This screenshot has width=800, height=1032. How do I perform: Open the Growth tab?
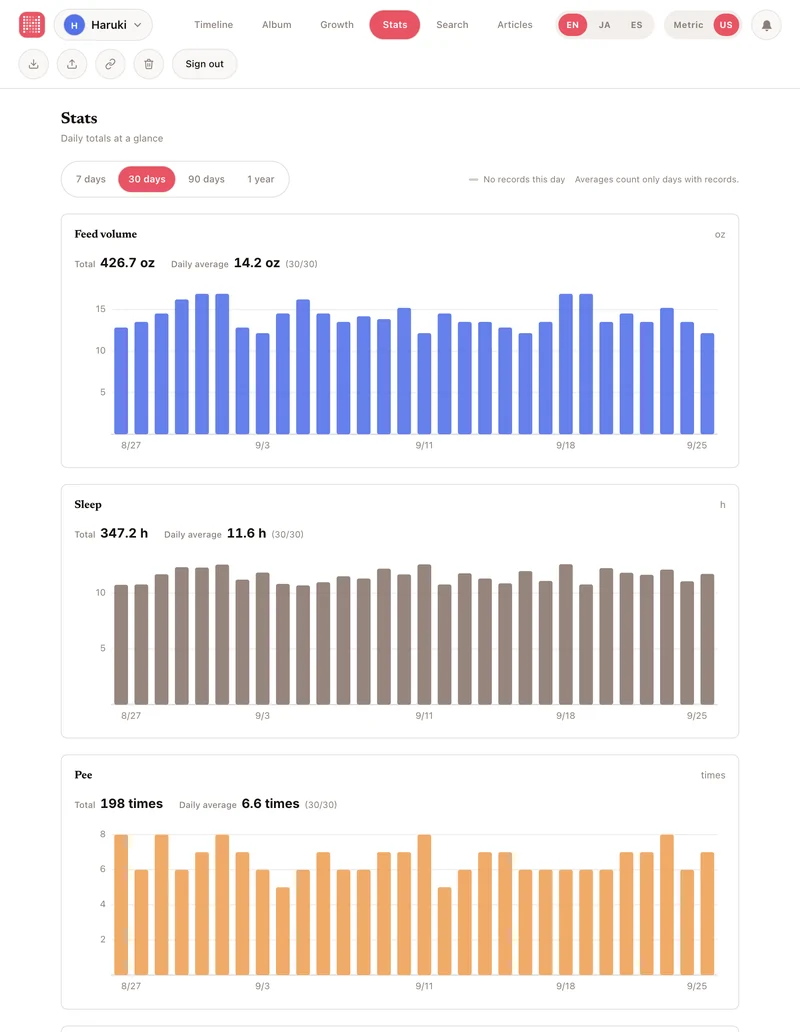pyautogui.click(x=337, y=25)
